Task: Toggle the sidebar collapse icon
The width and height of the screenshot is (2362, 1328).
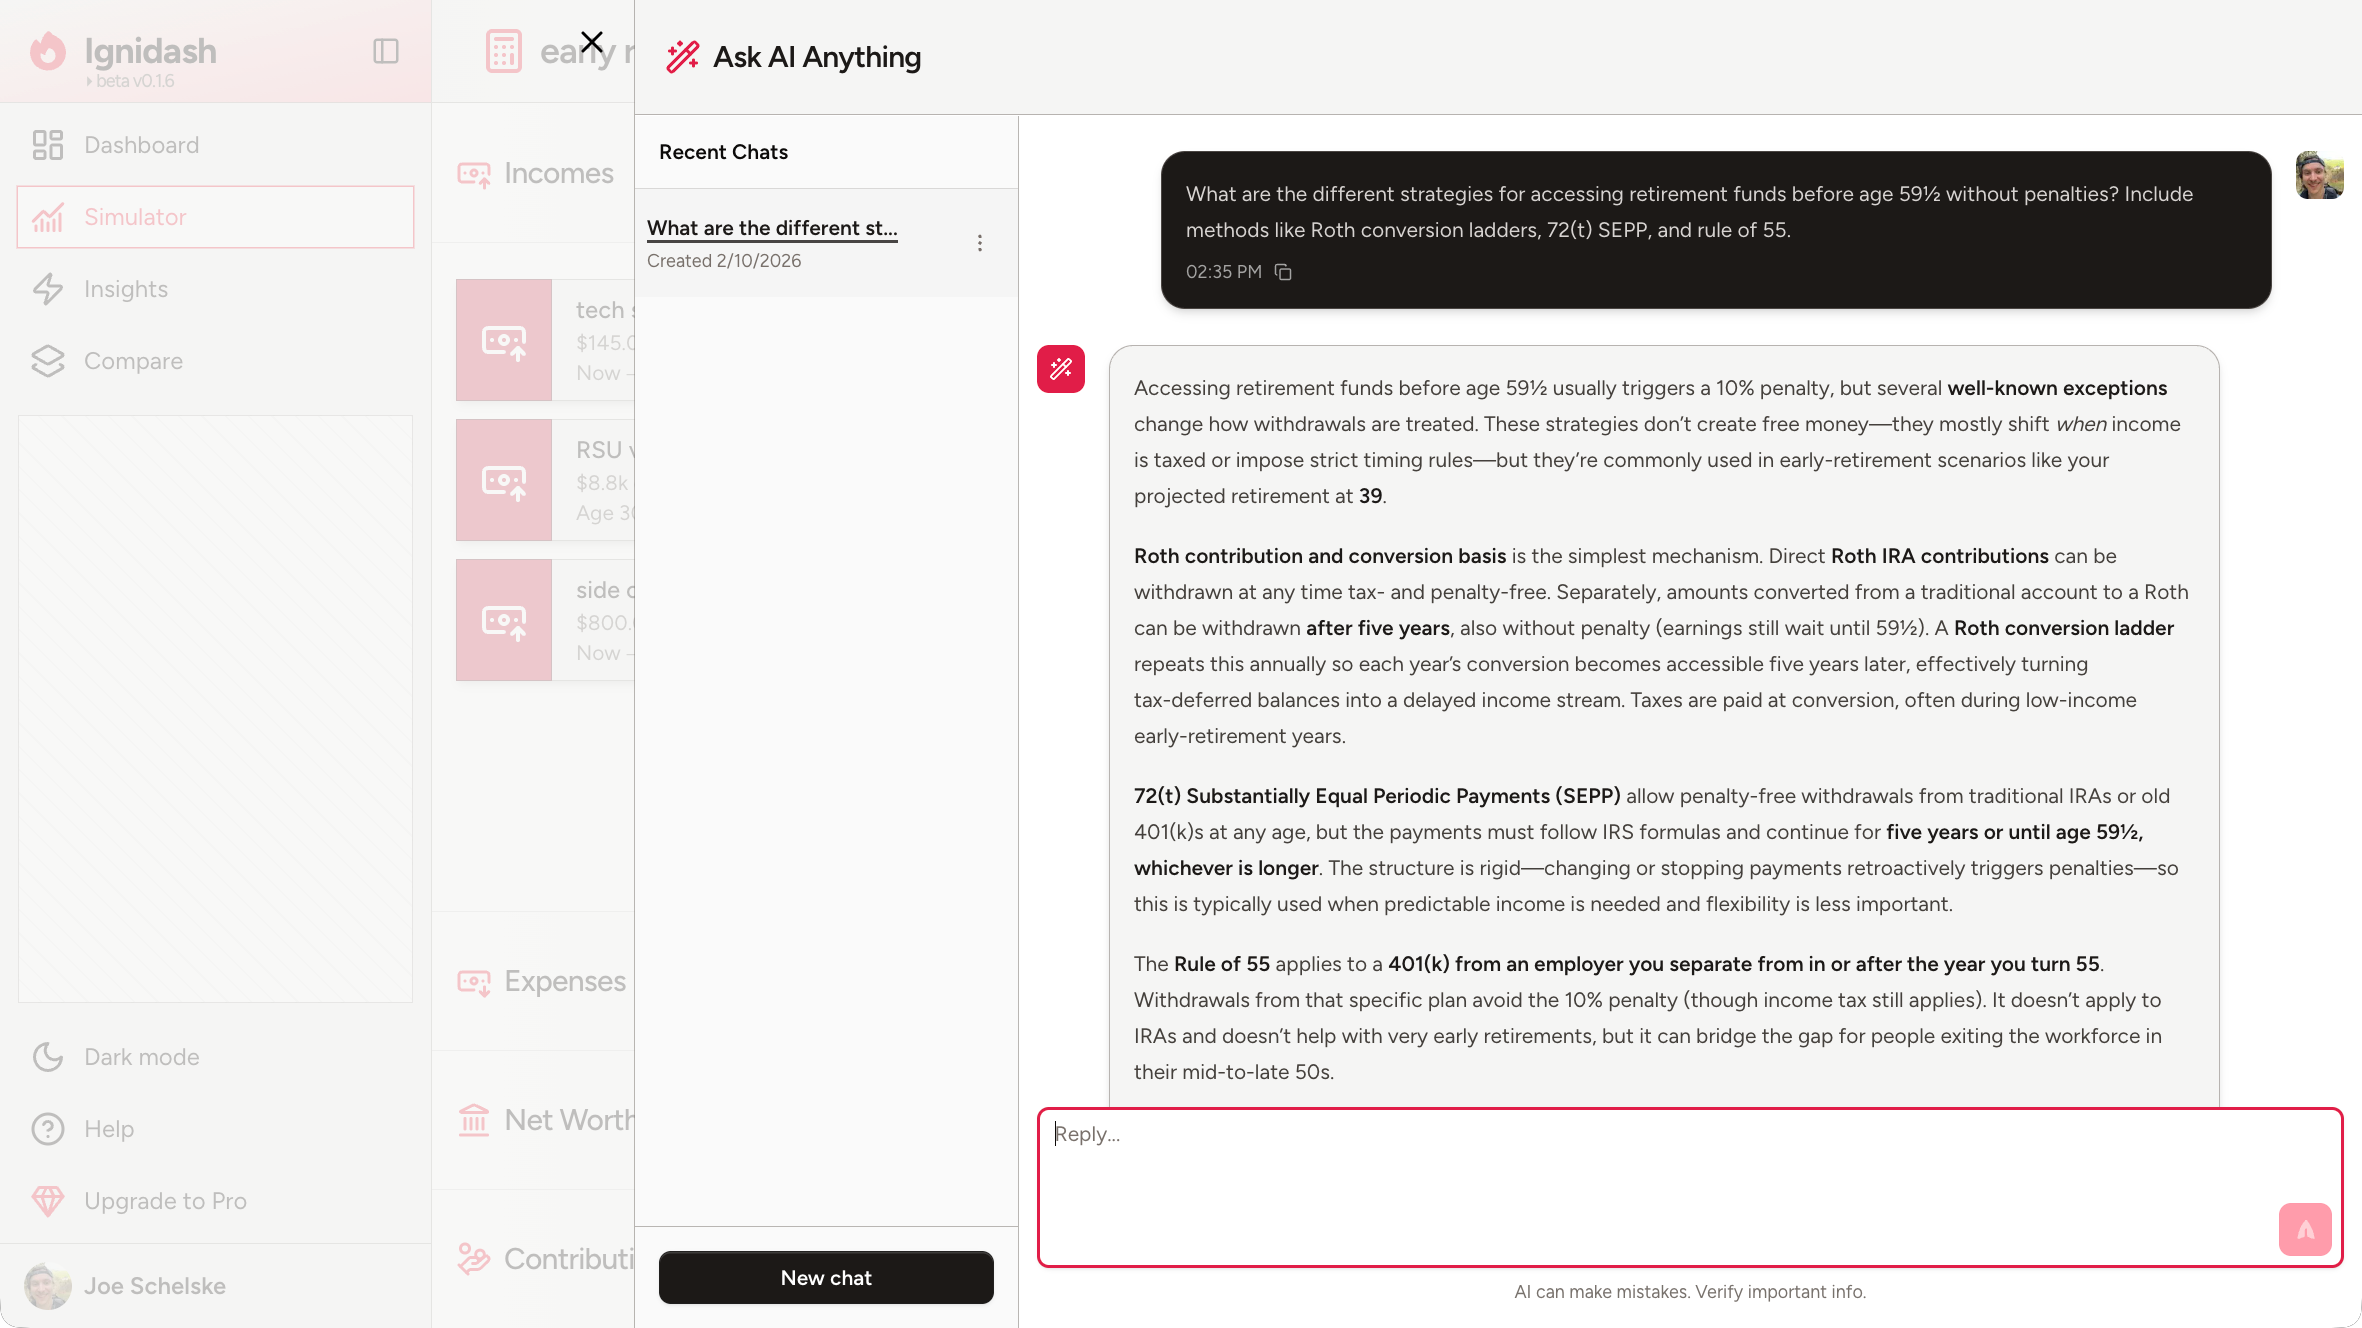Action: click(386, 51)
